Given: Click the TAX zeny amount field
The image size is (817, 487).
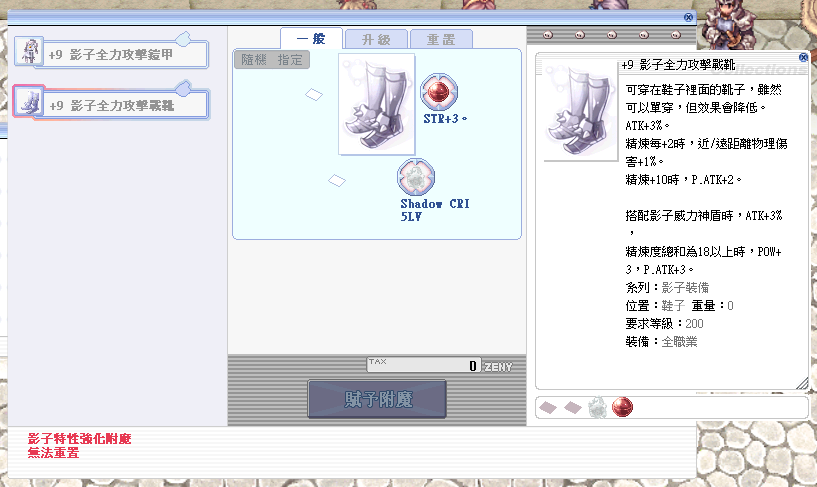Looking at the screenshot, I should (x=423, y=365).
